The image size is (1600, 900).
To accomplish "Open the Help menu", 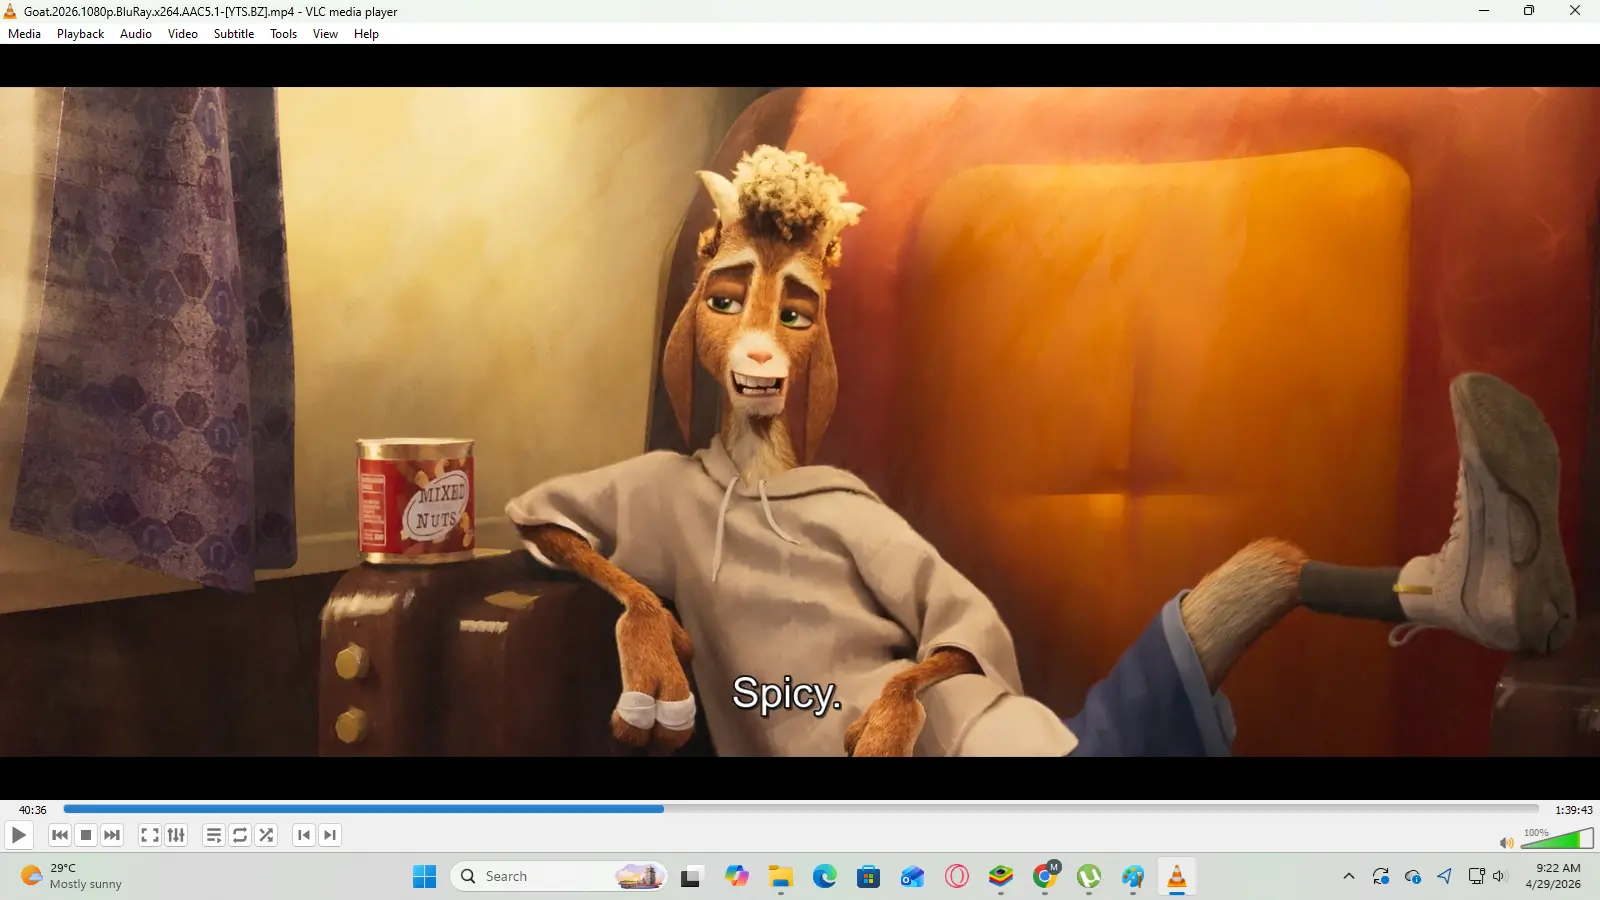I will pyautogui.click(x=366, y=34).
